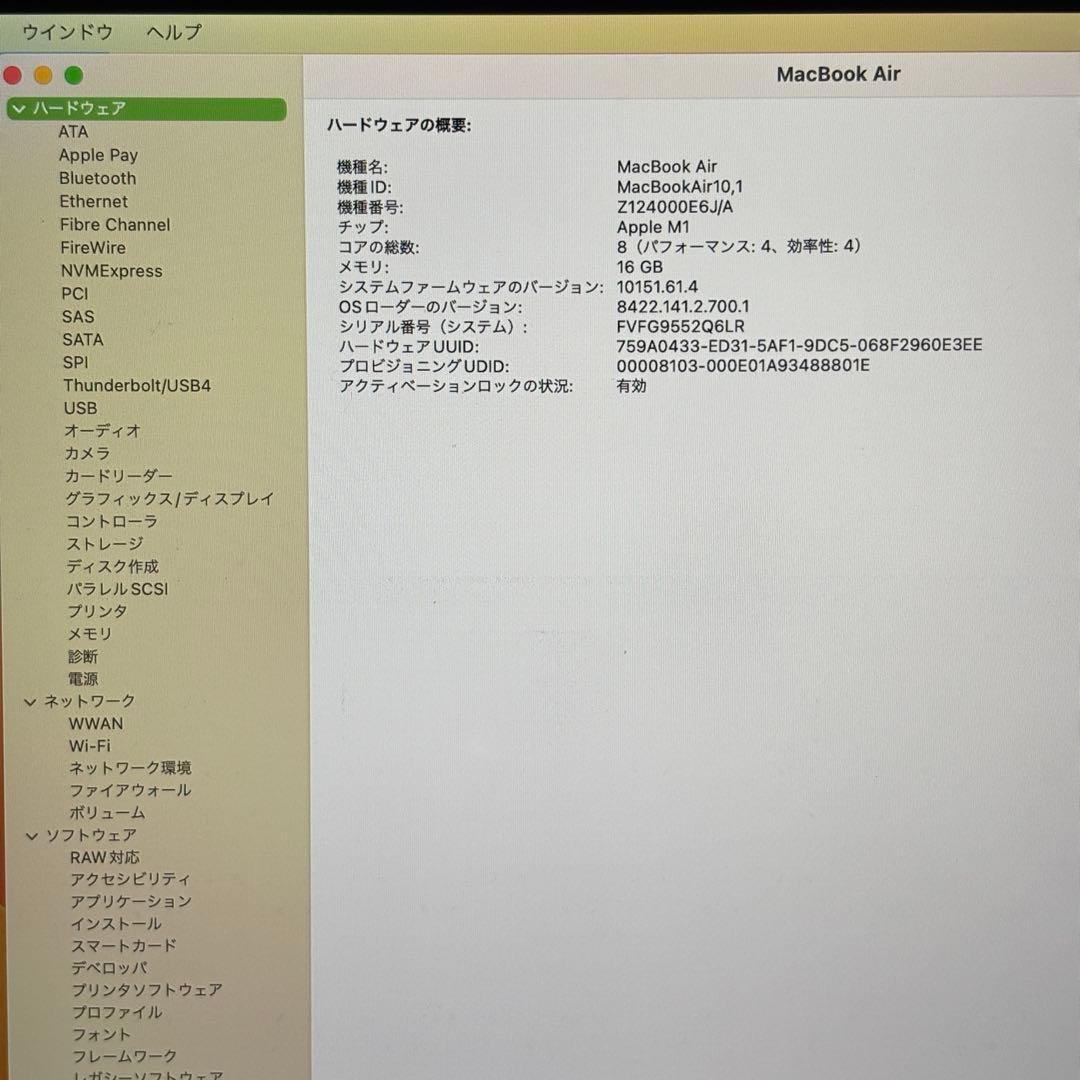
Task: Open the 電源 (Power) section
Action: tap(84, 679)
